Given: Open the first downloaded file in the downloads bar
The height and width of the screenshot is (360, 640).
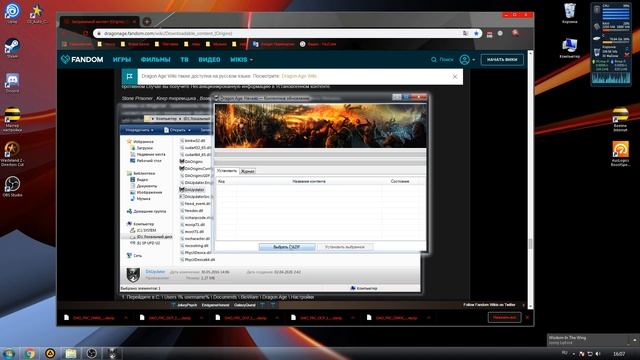Looking at the screenshot, I should point(89,318).
